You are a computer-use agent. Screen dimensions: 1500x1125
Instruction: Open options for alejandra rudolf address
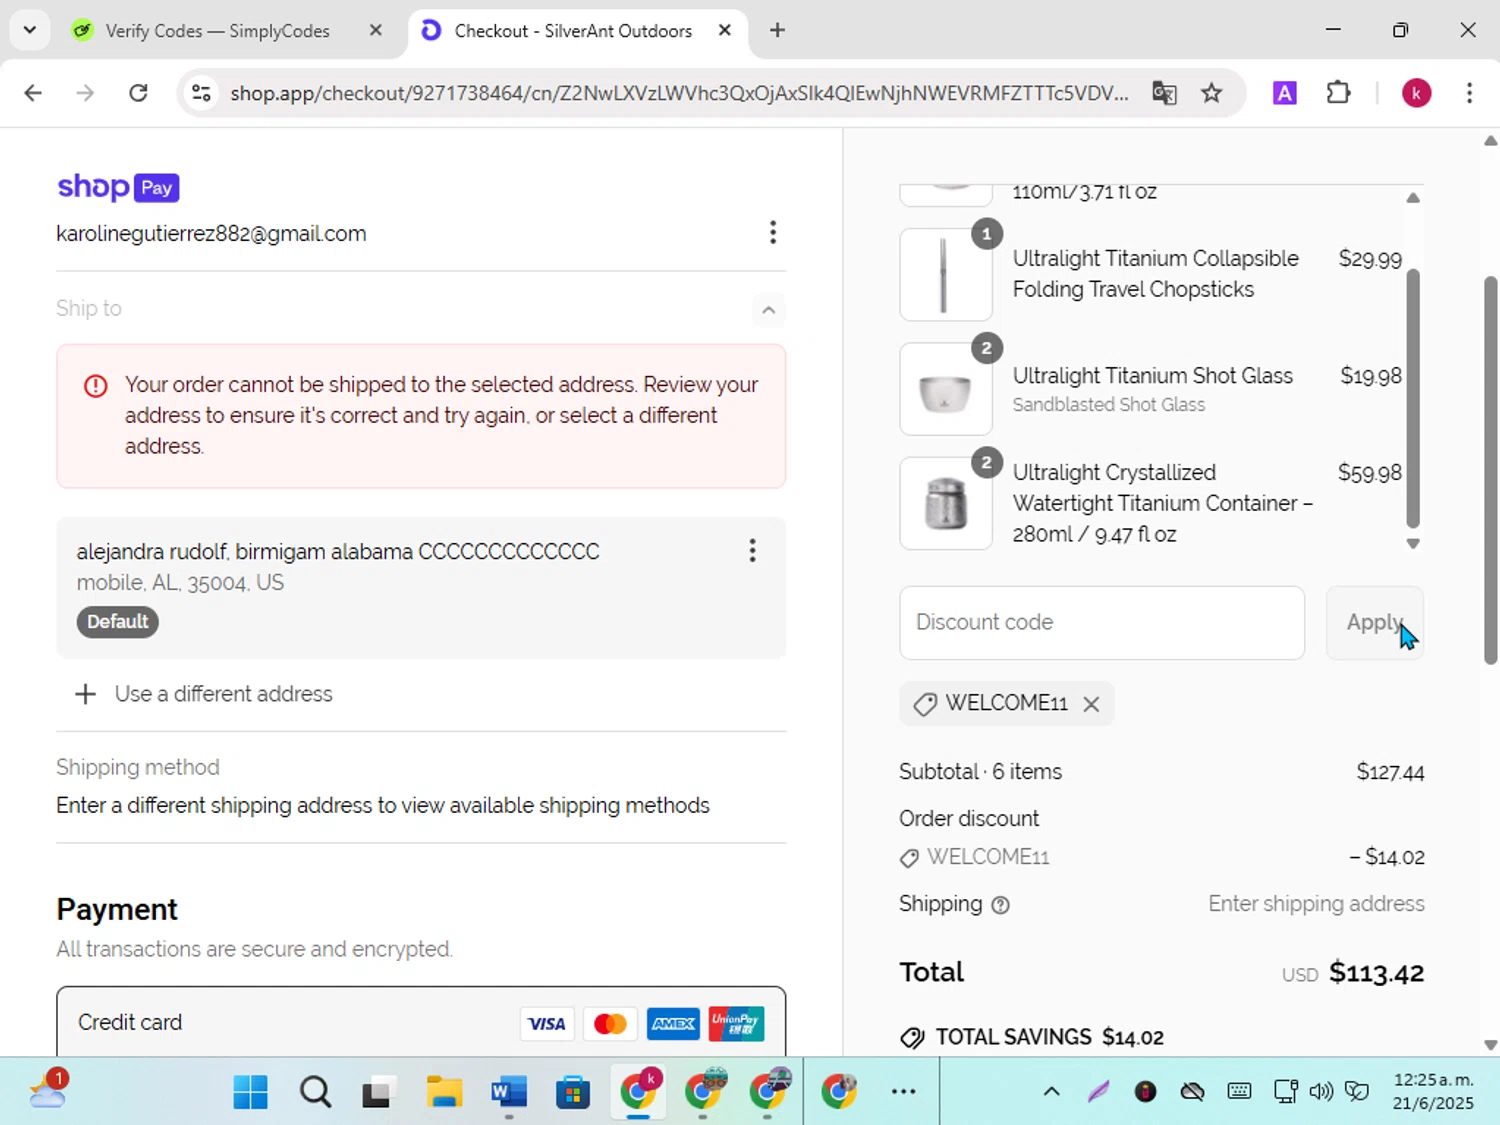(x=753, y=550)
